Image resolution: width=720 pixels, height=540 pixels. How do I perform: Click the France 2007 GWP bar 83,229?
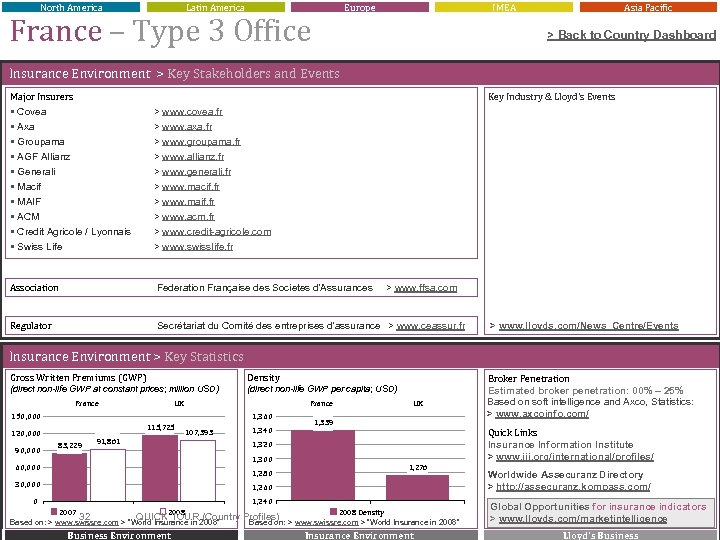pyautogui.click(x=69, y=477)
